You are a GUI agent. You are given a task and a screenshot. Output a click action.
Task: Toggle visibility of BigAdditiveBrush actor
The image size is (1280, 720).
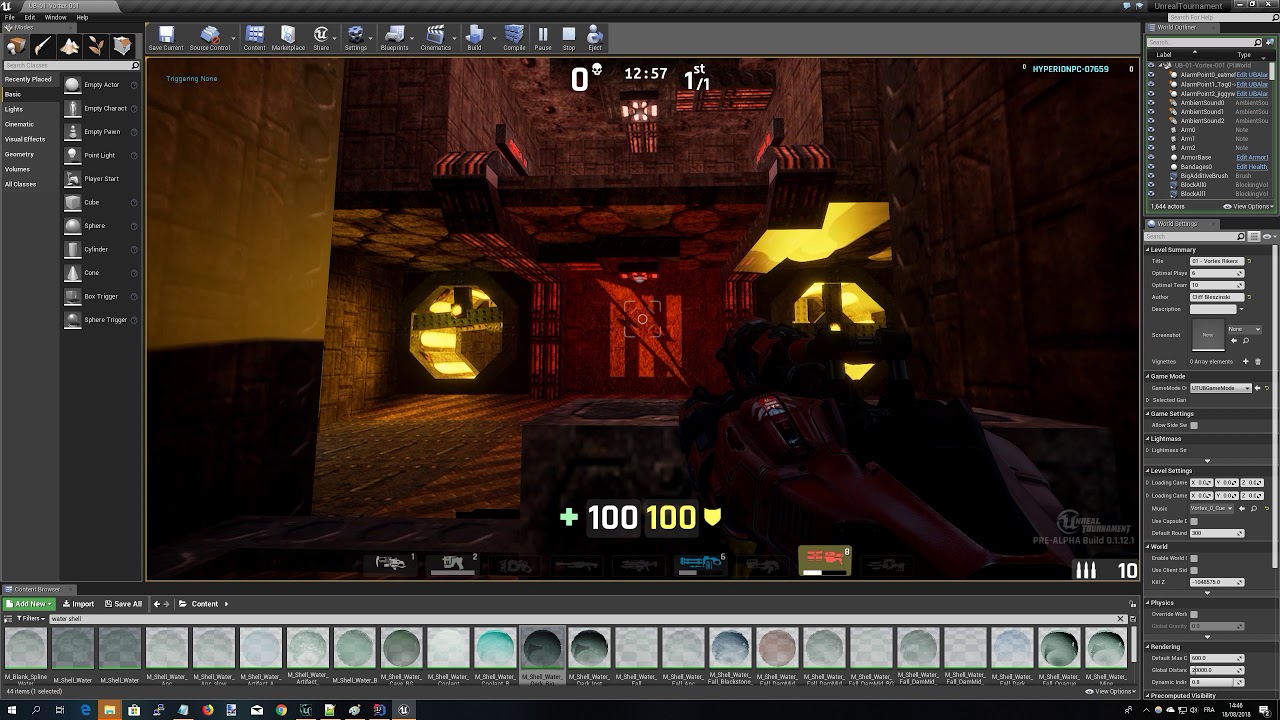(x=1151, y=176)
